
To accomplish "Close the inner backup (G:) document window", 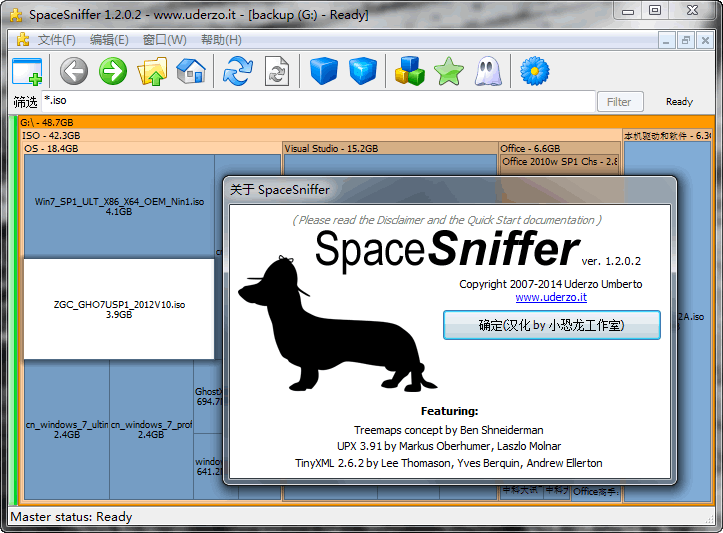I will click(705, 41).
